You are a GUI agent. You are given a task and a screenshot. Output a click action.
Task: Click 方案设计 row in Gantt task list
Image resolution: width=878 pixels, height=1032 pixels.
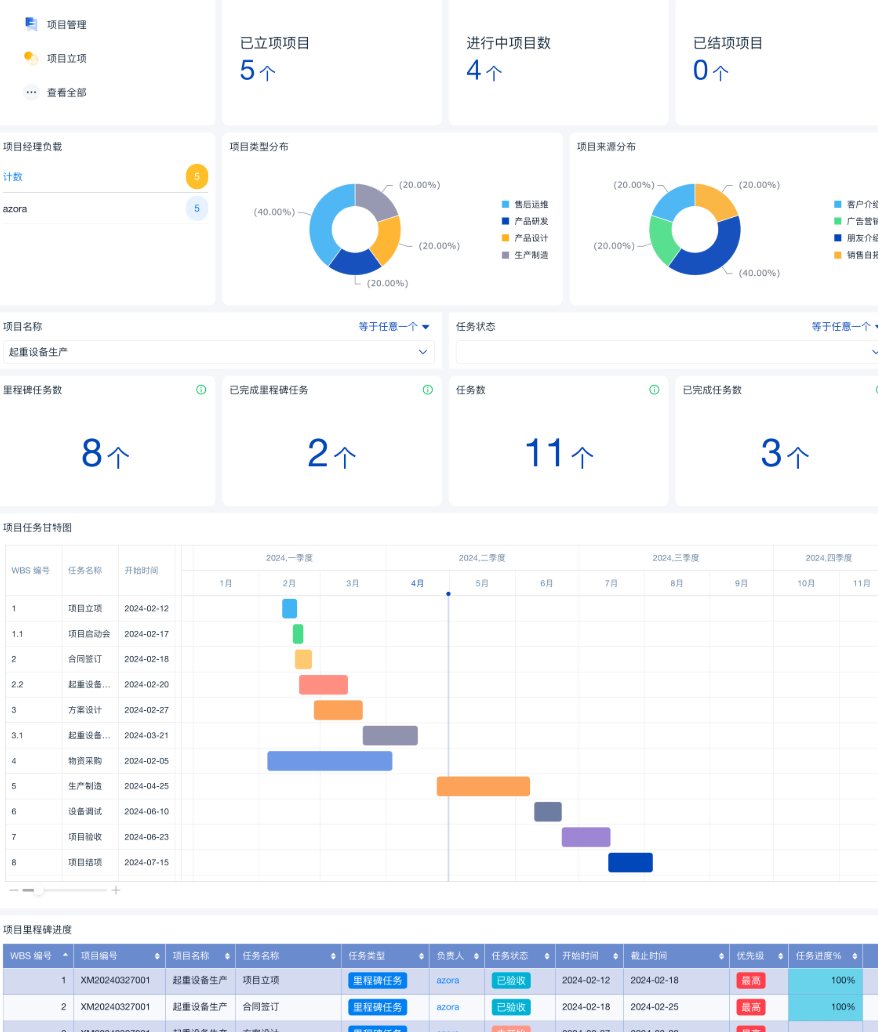[x=91, y=710]
